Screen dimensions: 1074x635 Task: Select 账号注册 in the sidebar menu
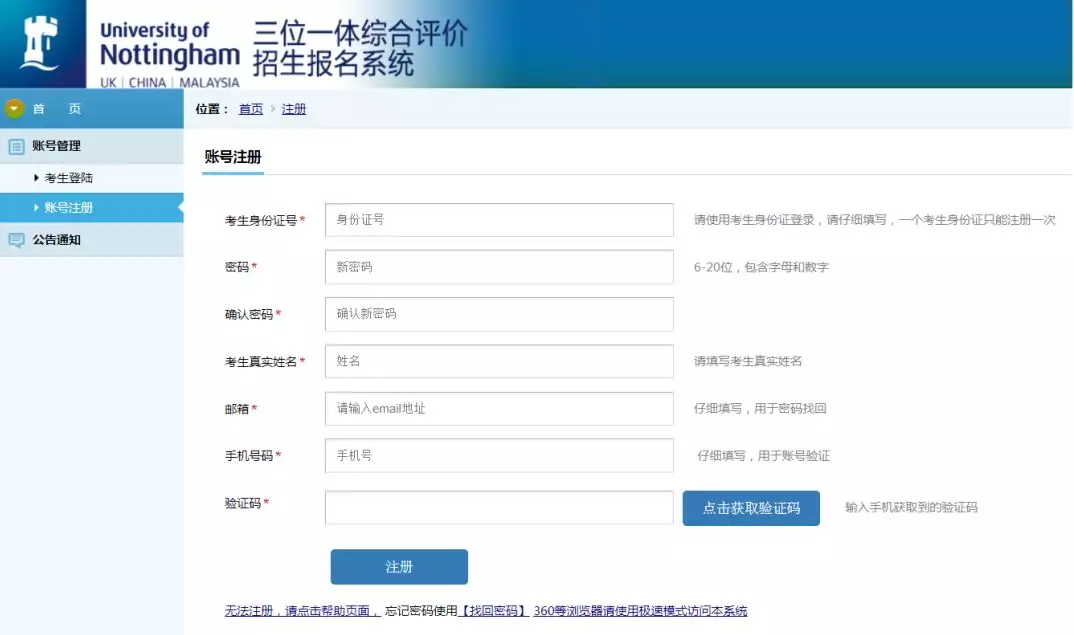tap(69, 208)
